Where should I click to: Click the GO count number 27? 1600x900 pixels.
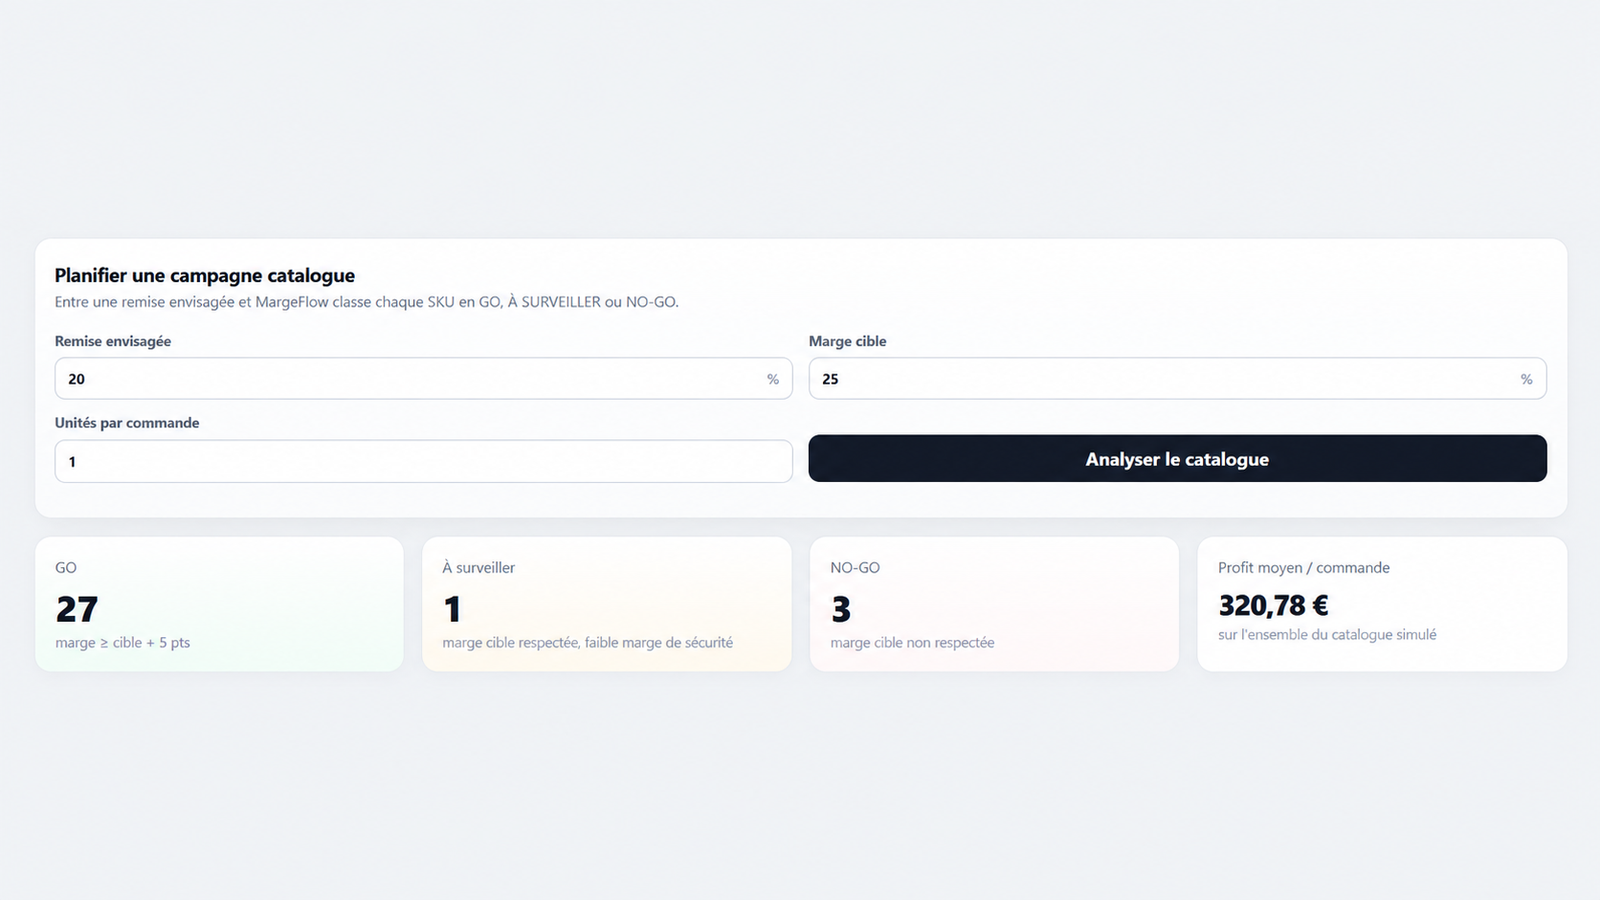pyautogui.click(x=77, y=609)
